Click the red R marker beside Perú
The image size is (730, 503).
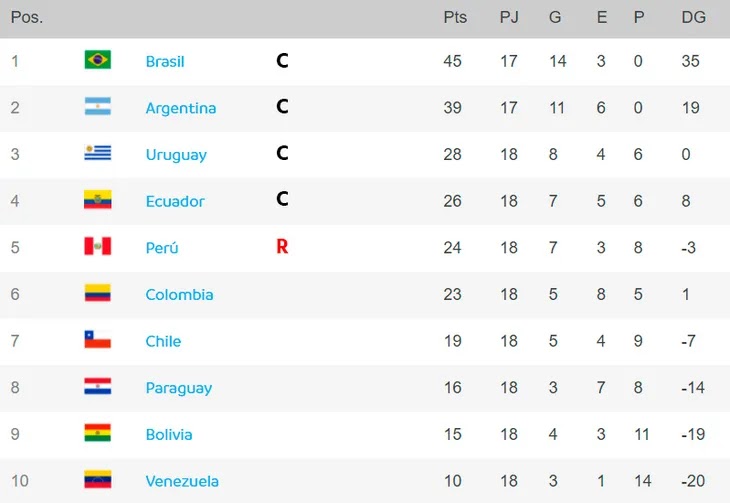click(x=282, y=246)
